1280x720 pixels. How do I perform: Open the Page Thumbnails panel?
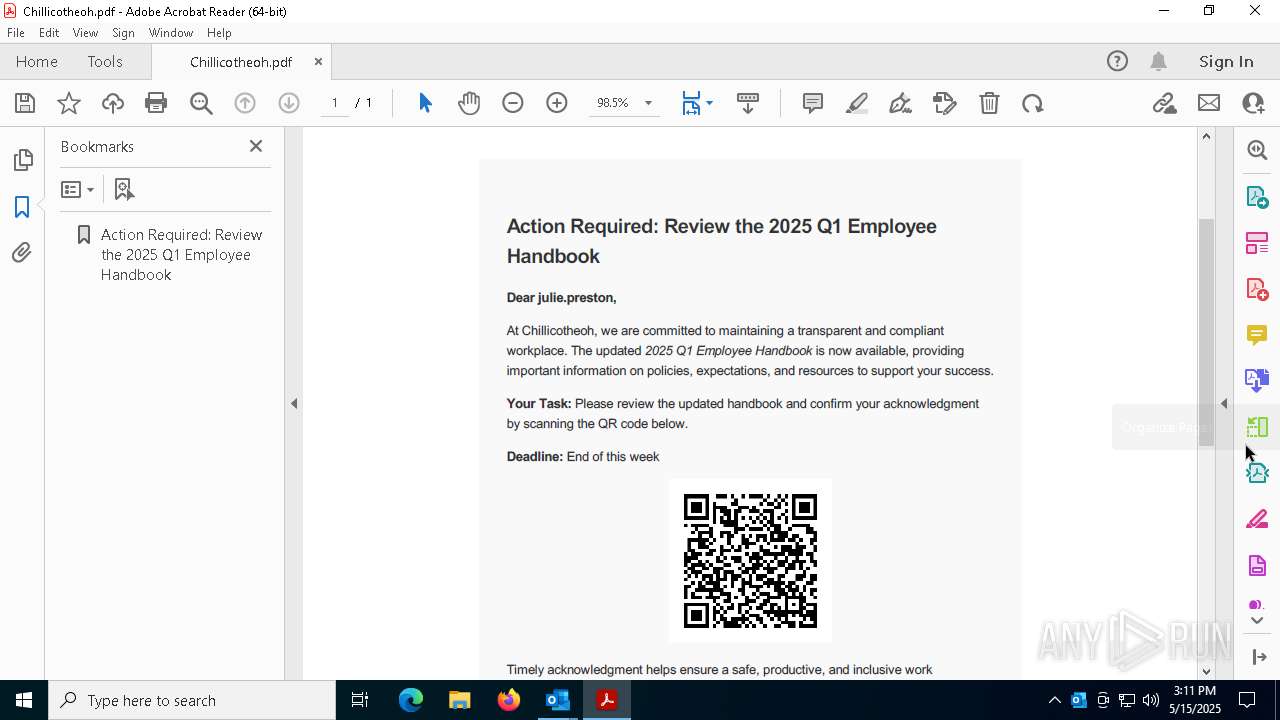(x=22, y=160)
